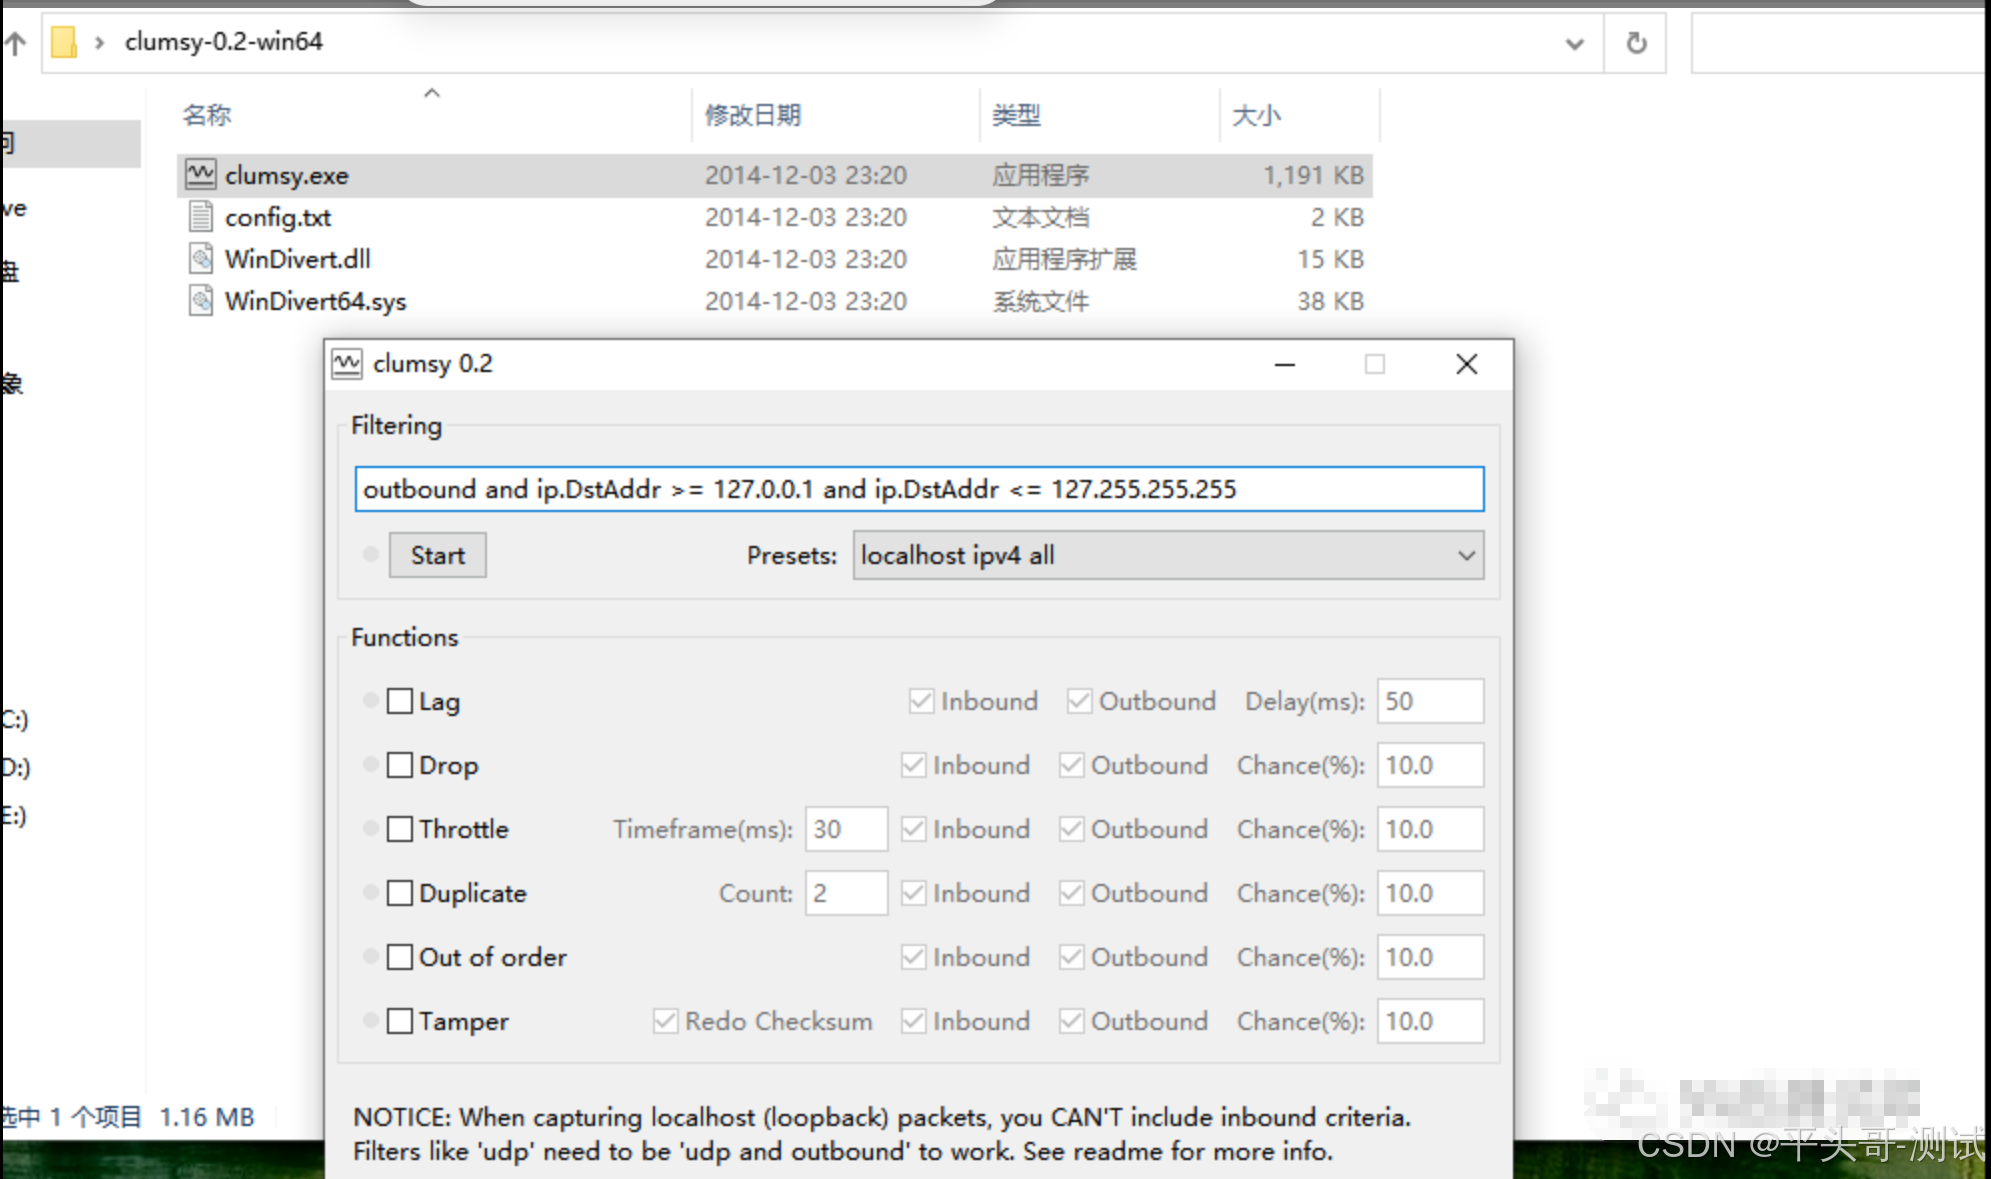
Task: Click the 修改日期 column header
Action: click(752, 115)
